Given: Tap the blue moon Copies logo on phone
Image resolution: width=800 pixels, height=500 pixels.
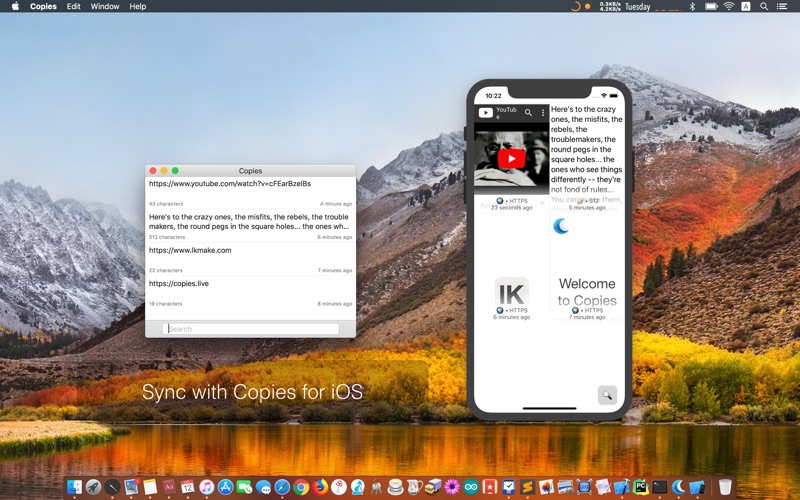Looking at the screenshot, I should 561,226.
